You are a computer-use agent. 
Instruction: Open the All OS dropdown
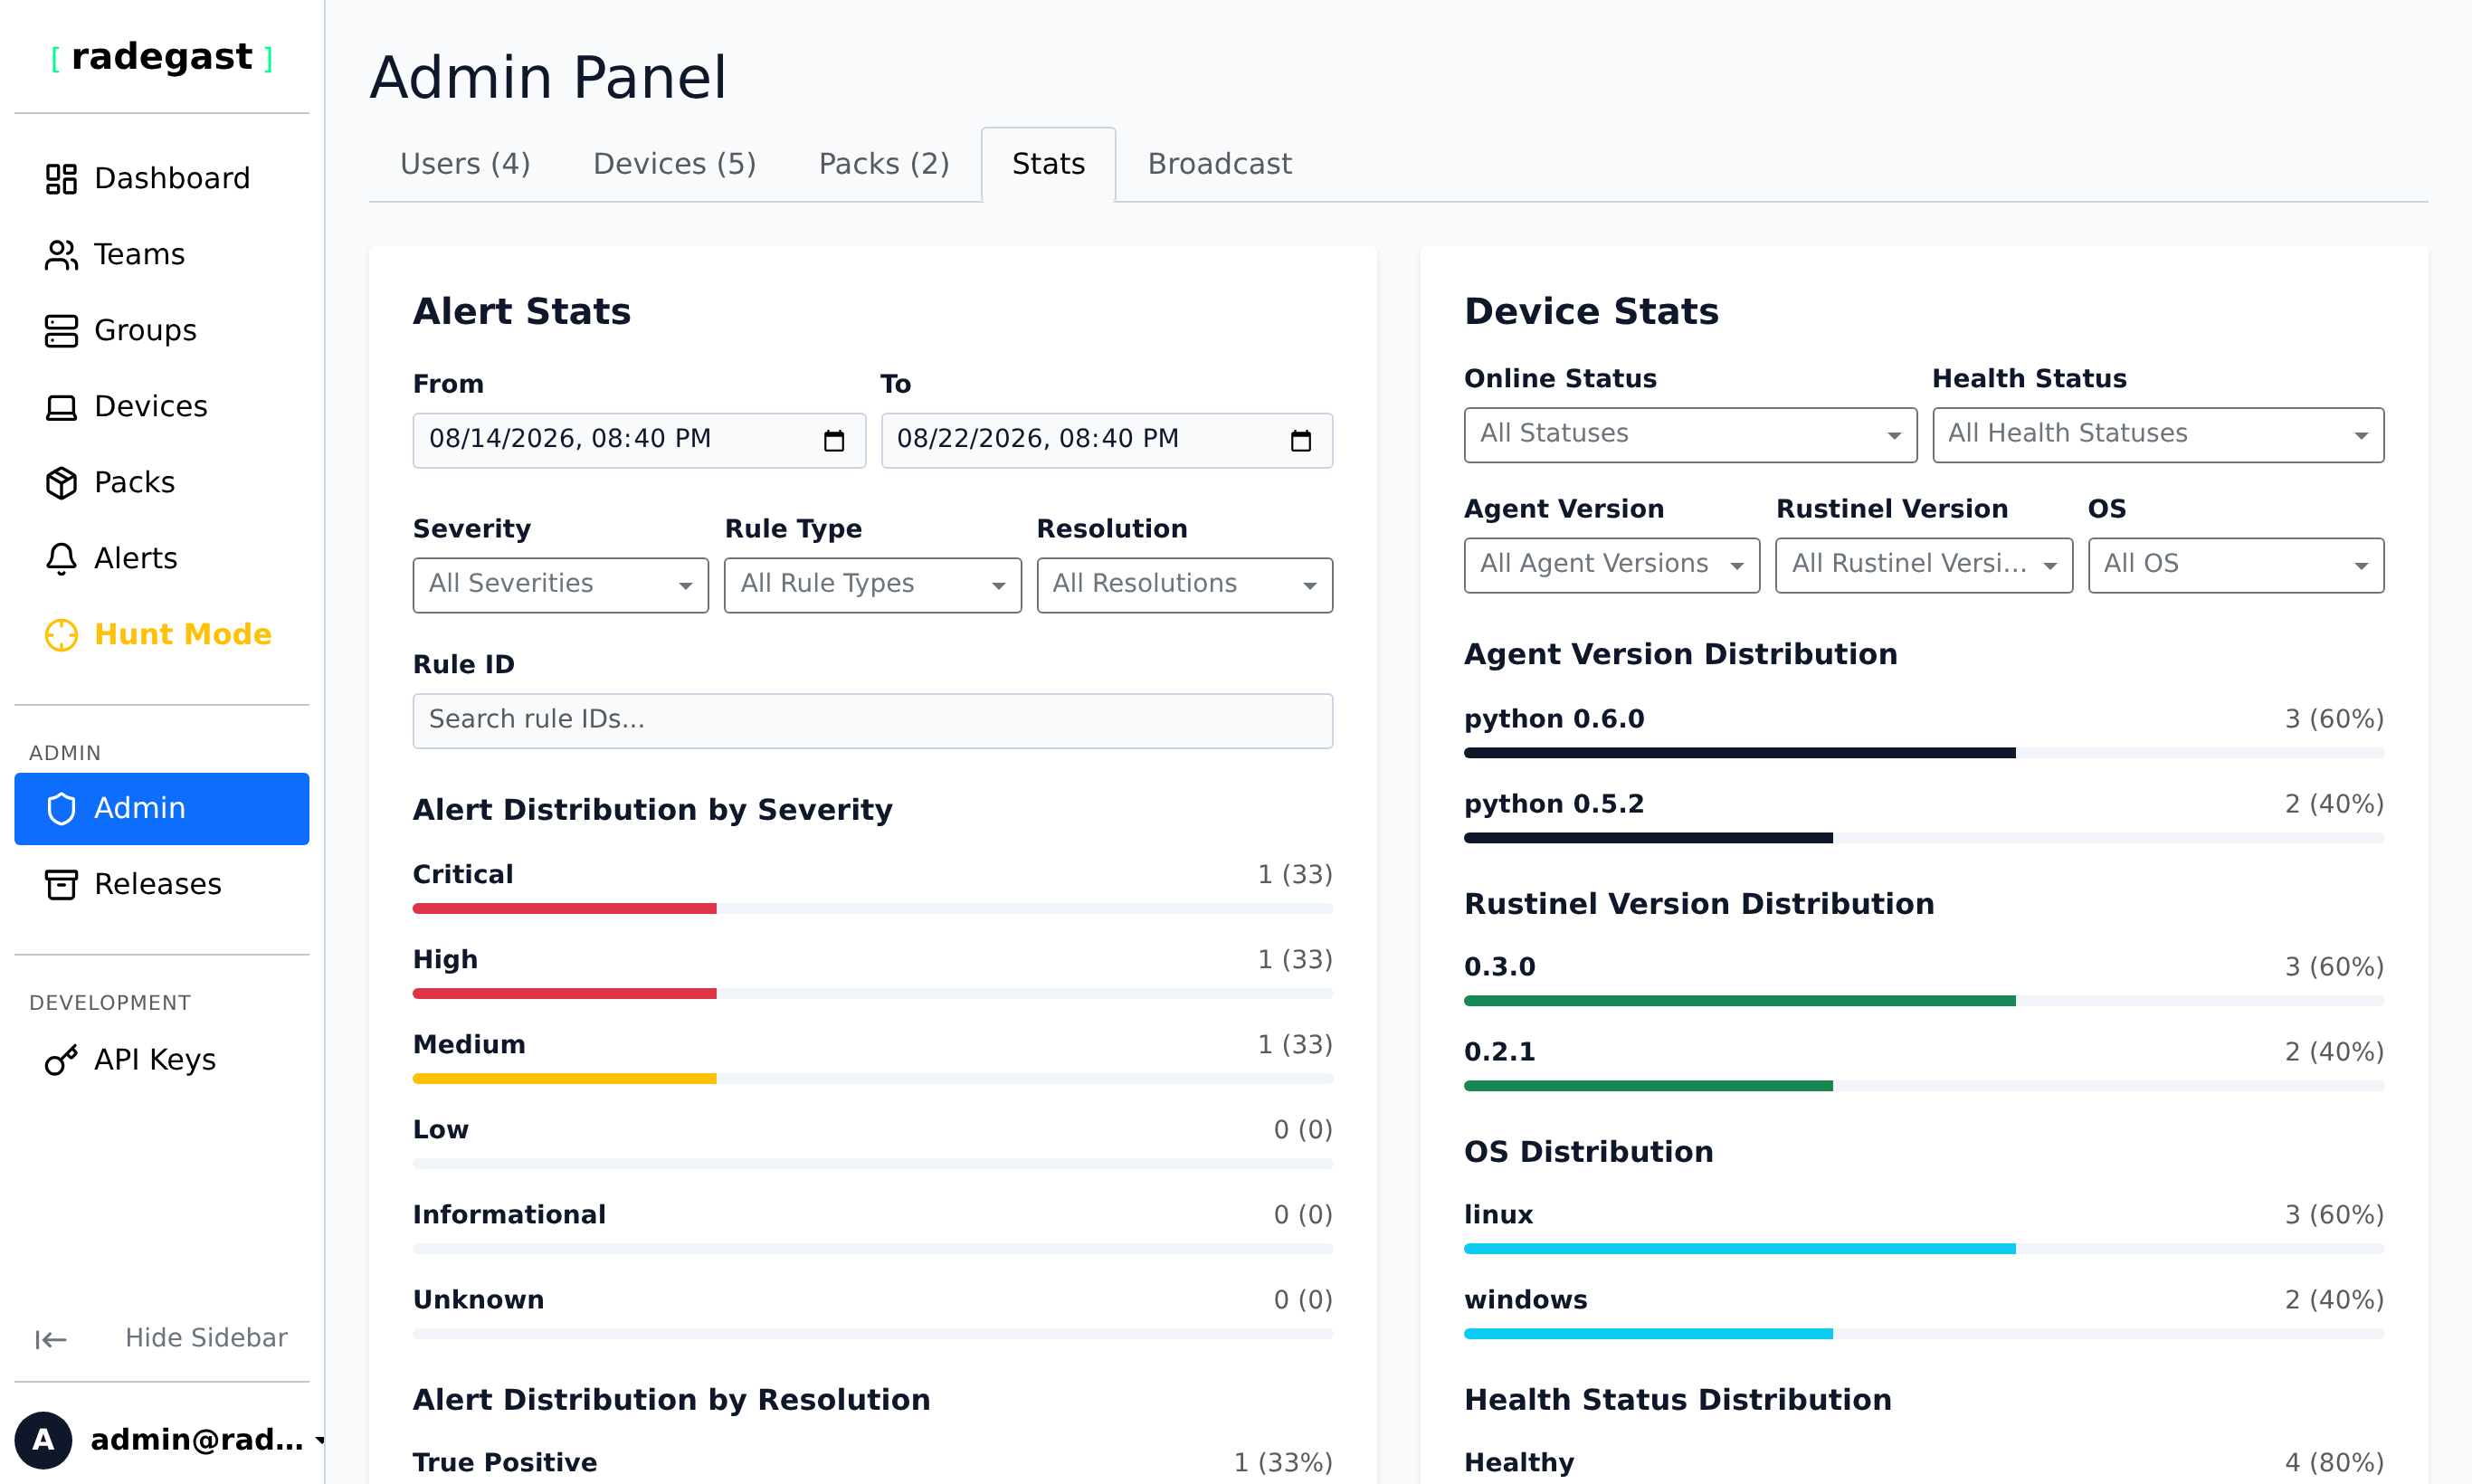click(2236, 565)
